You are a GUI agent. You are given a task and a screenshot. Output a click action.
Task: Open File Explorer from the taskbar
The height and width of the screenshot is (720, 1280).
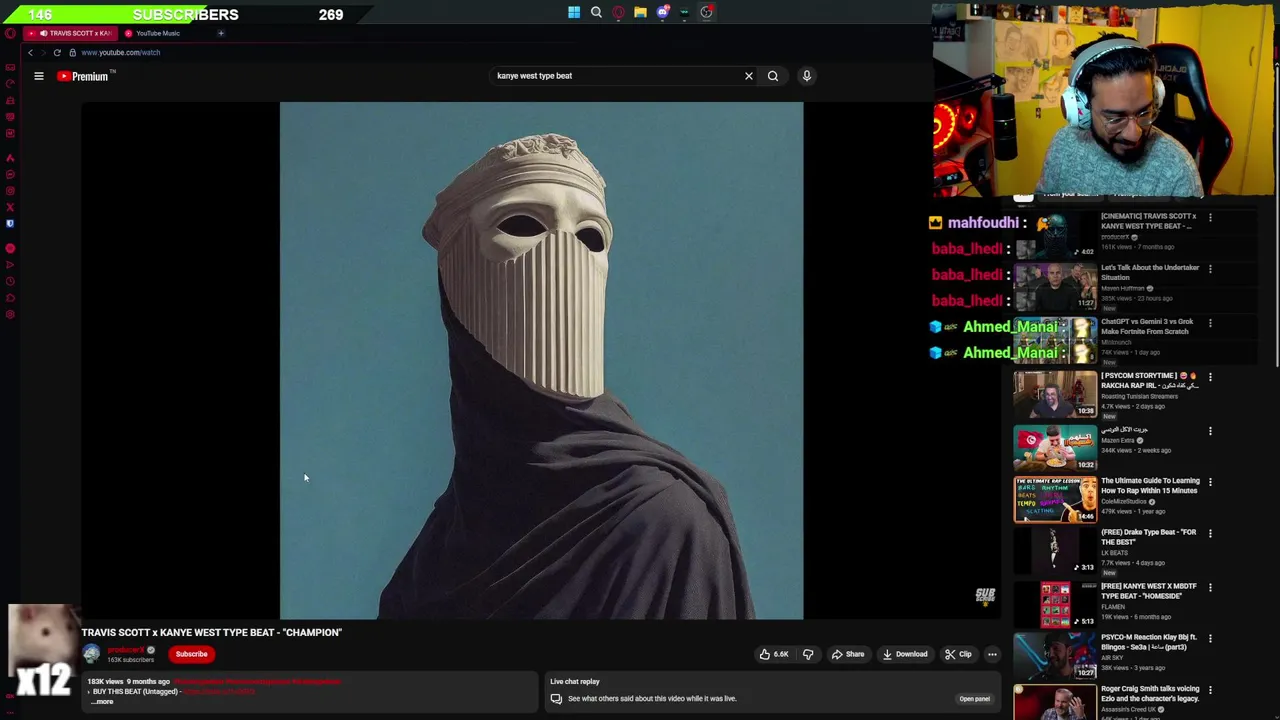click(640, 12)
